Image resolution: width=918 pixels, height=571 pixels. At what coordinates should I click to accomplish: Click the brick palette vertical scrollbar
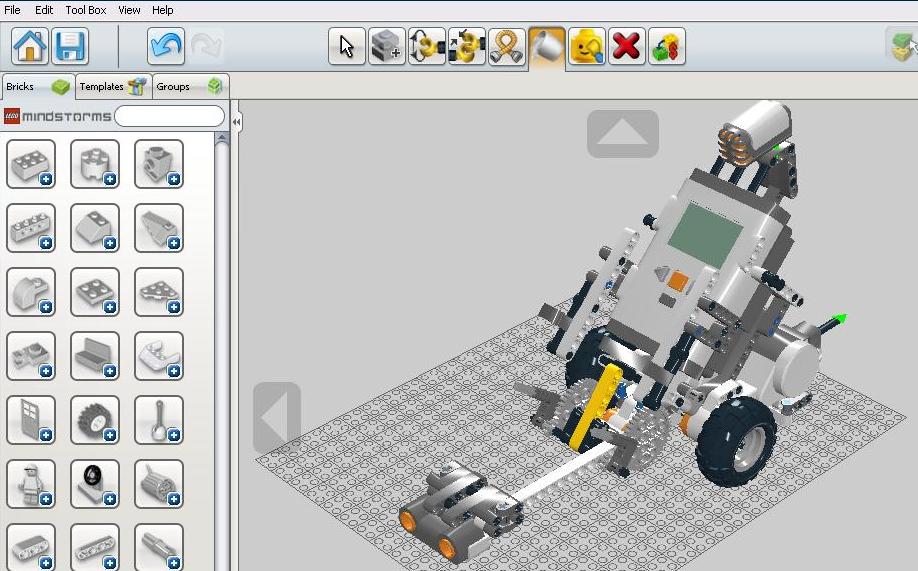click(221, 351)
